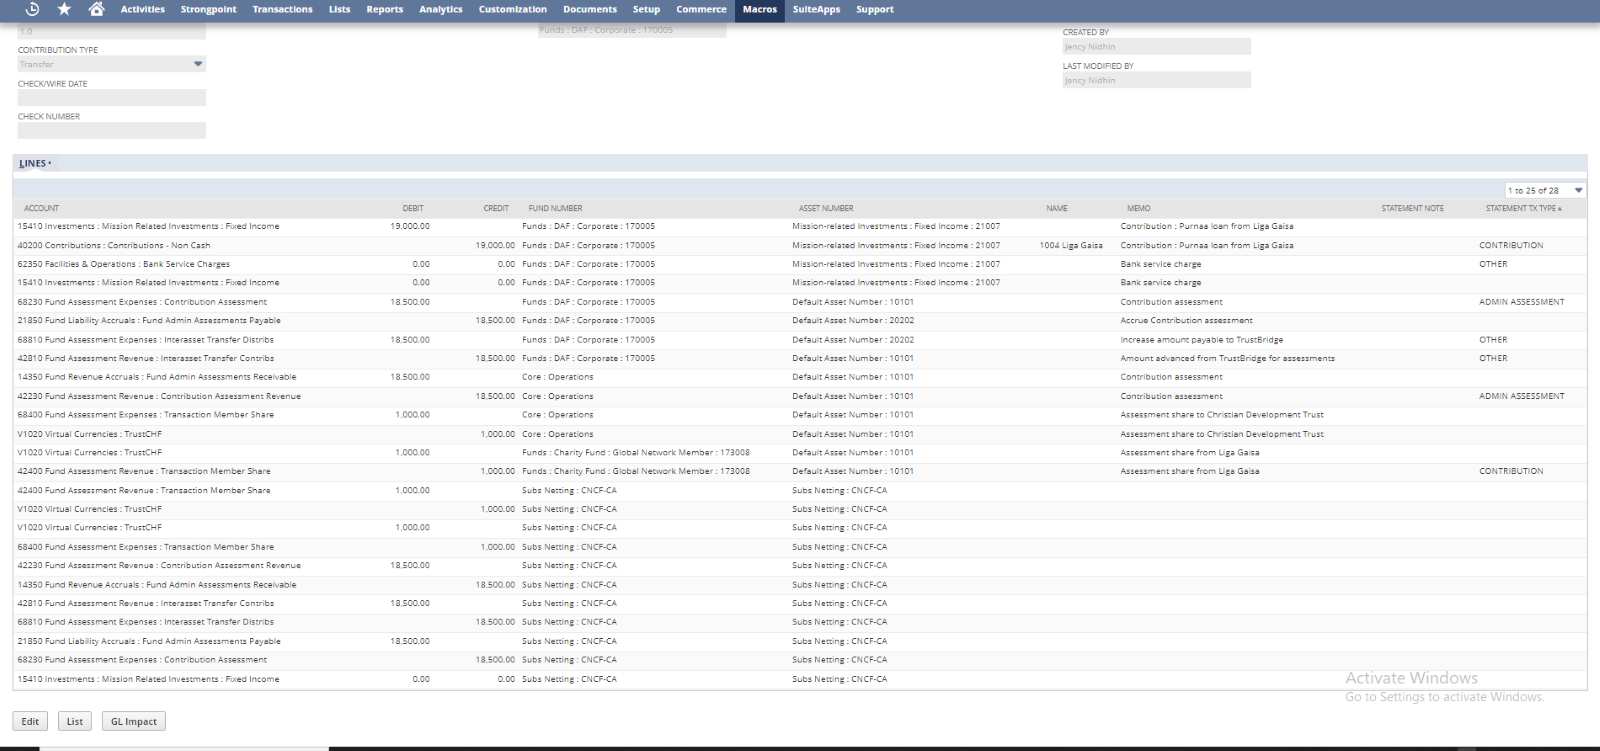The width and height of the screenshot is (1600, 751).
Task: Open the Reports menu
Action: (384, 10)
